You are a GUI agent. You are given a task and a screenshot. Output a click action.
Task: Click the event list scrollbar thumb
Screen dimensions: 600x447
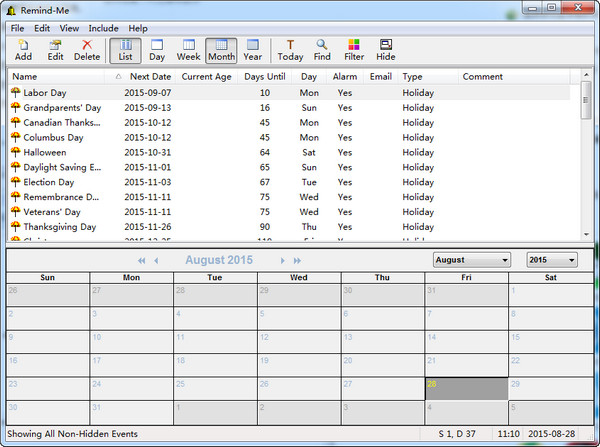585,100
